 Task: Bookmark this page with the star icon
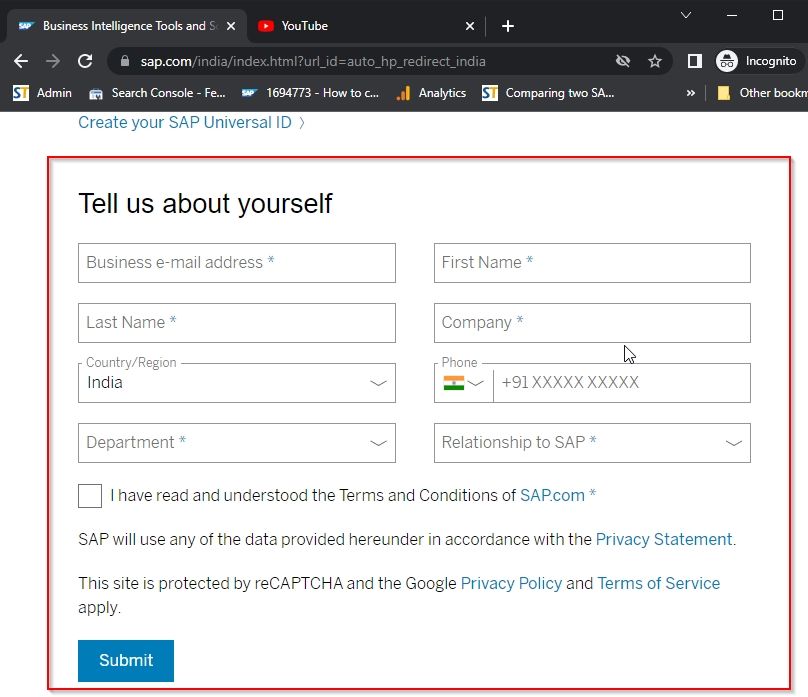pyautogui.click(x=655, y=61)
